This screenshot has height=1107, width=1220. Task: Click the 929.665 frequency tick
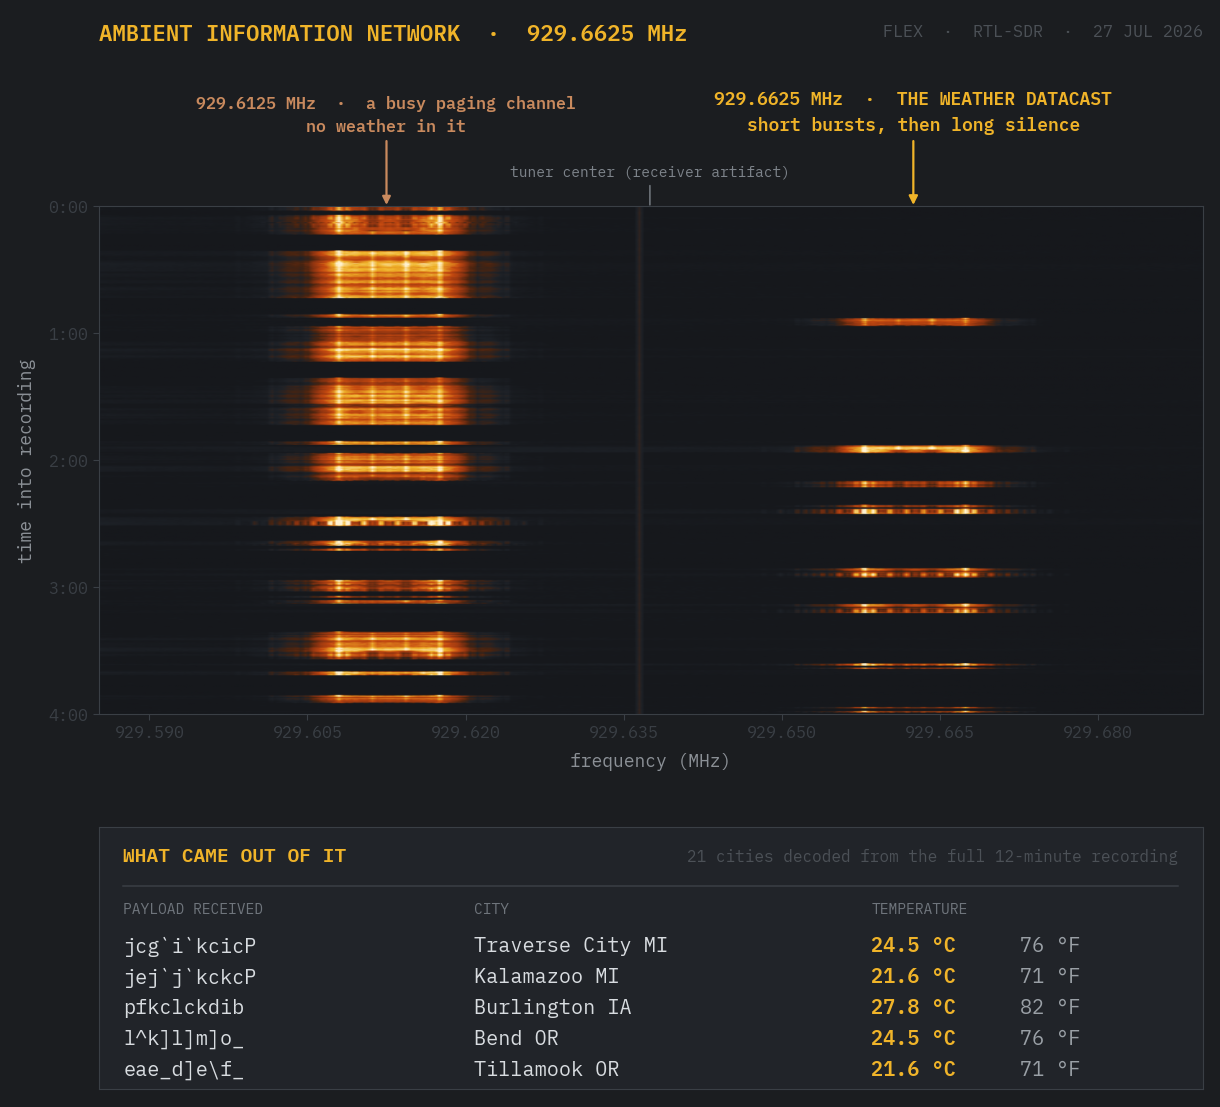940,732
